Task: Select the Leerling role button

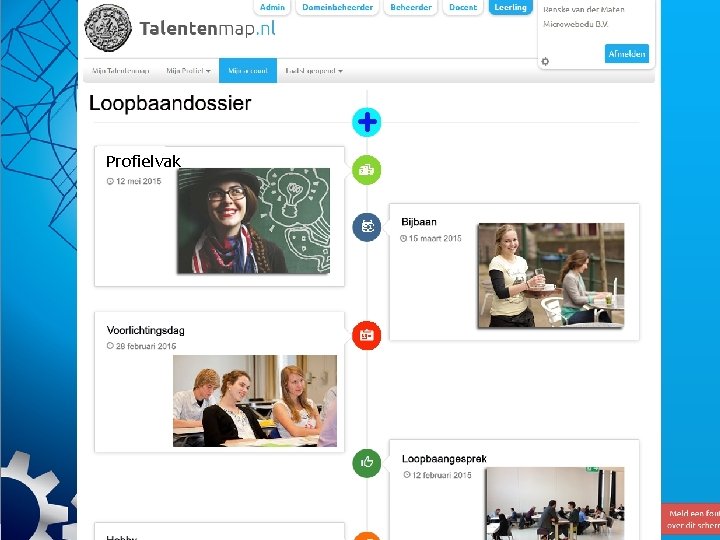Action: 511,7
